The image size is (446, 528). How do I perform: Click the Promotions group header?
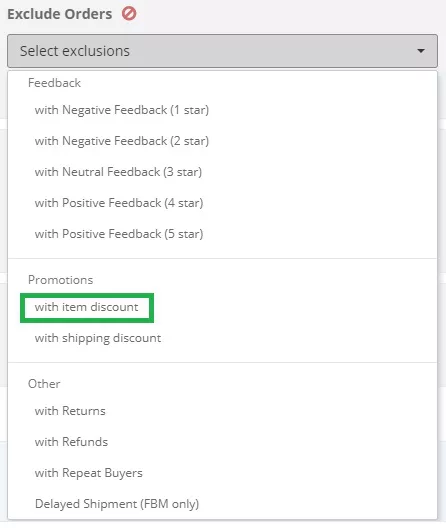[61, 280]
